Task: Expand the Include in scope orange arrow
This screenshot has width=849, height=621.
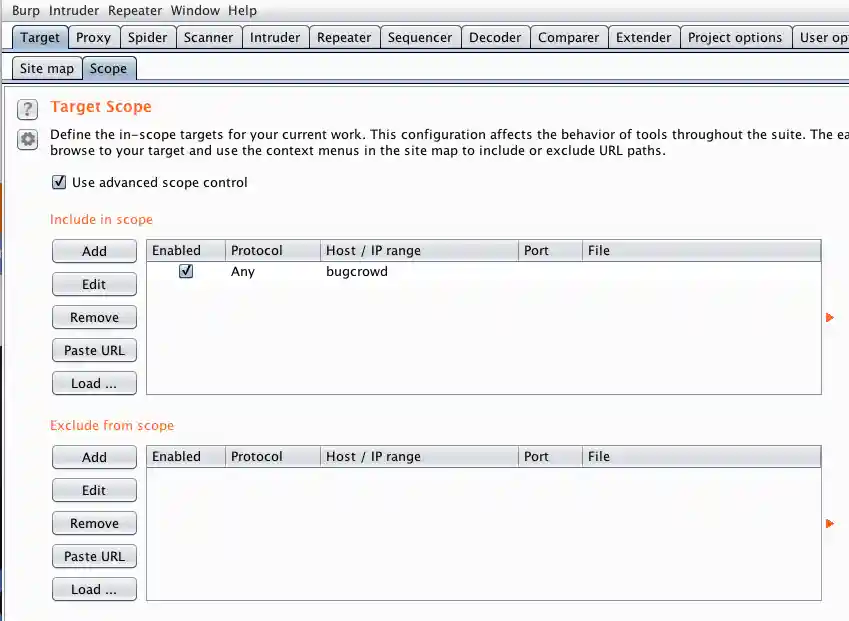Action: (x=830, y=317)
